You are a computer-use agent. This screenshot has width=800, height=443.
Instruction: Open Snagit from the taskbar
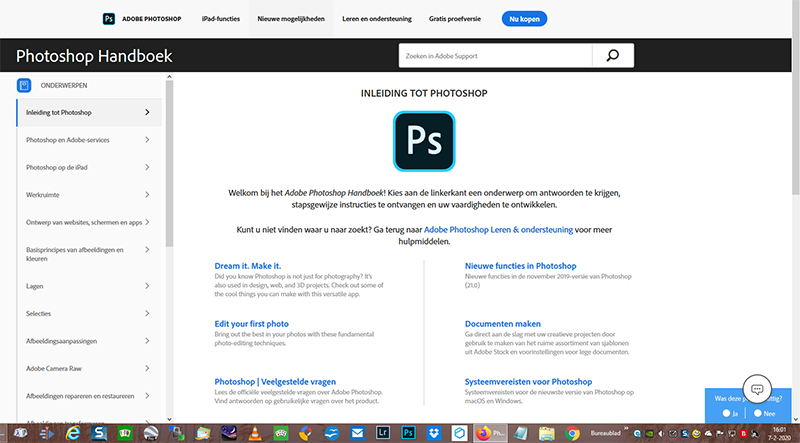98,433
